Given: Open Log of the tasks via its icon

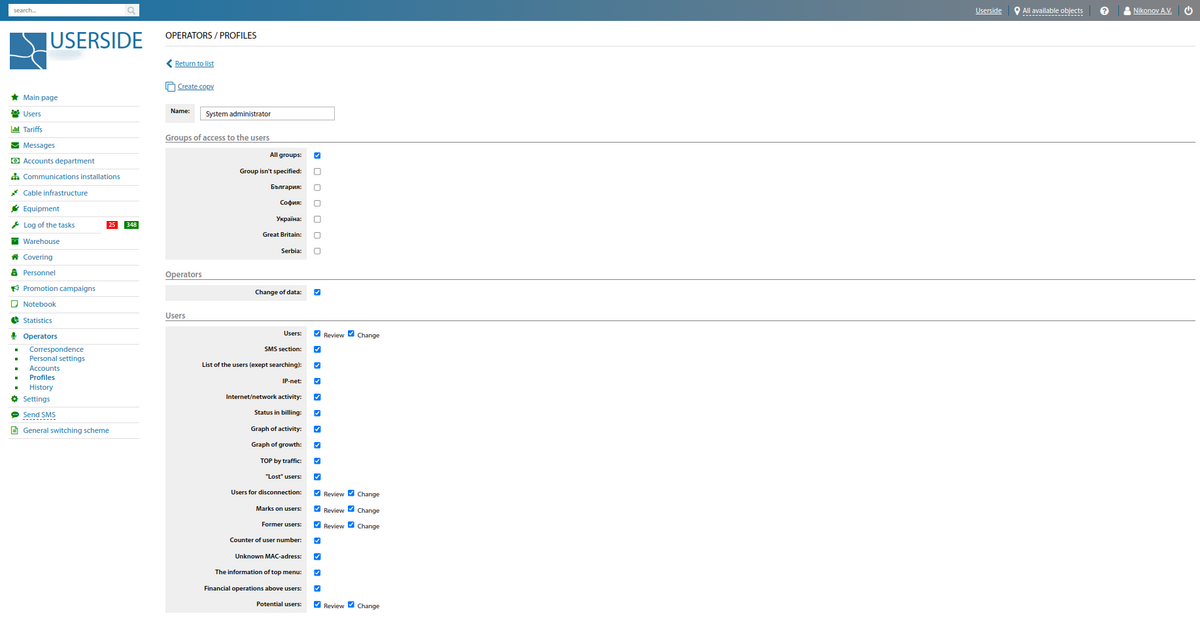Looking at the screenshot, I should [x=14, y=225].
